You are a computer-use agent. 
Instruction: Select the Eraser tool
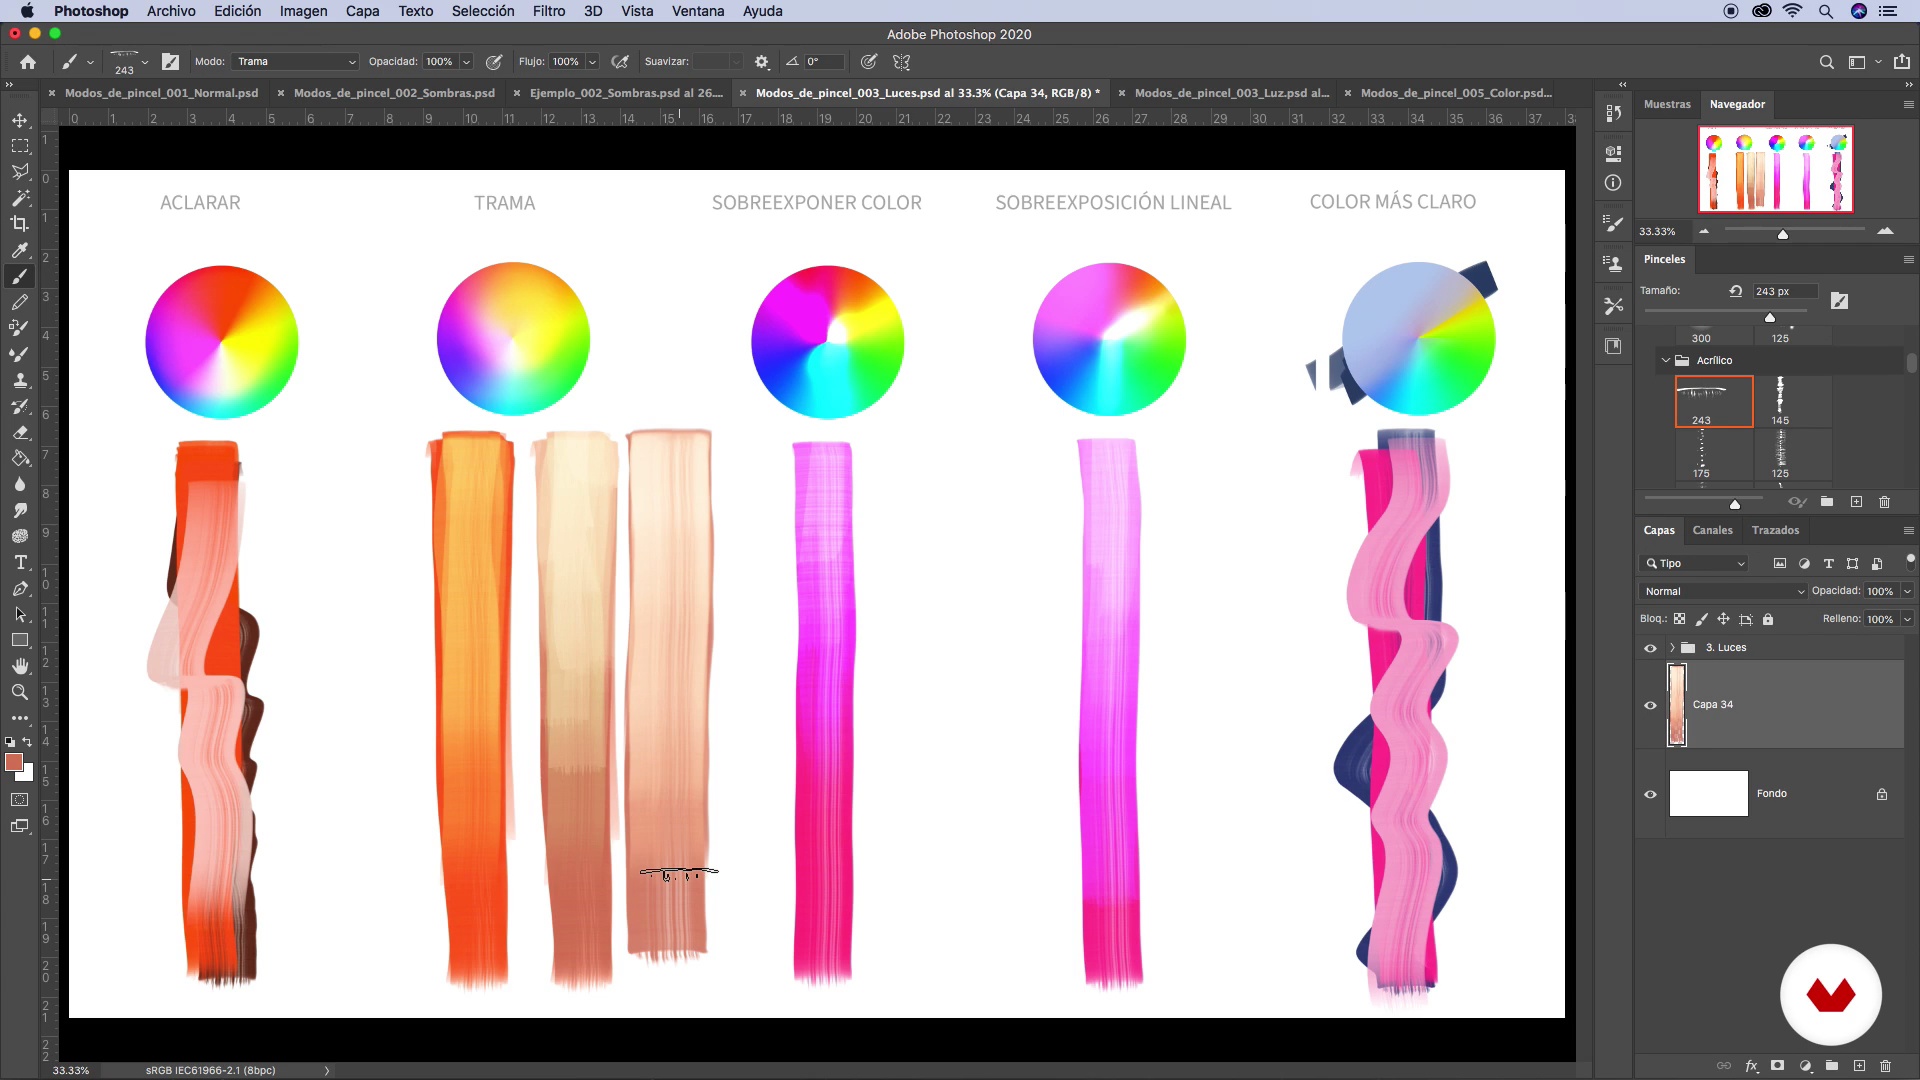tap(20, 432)
